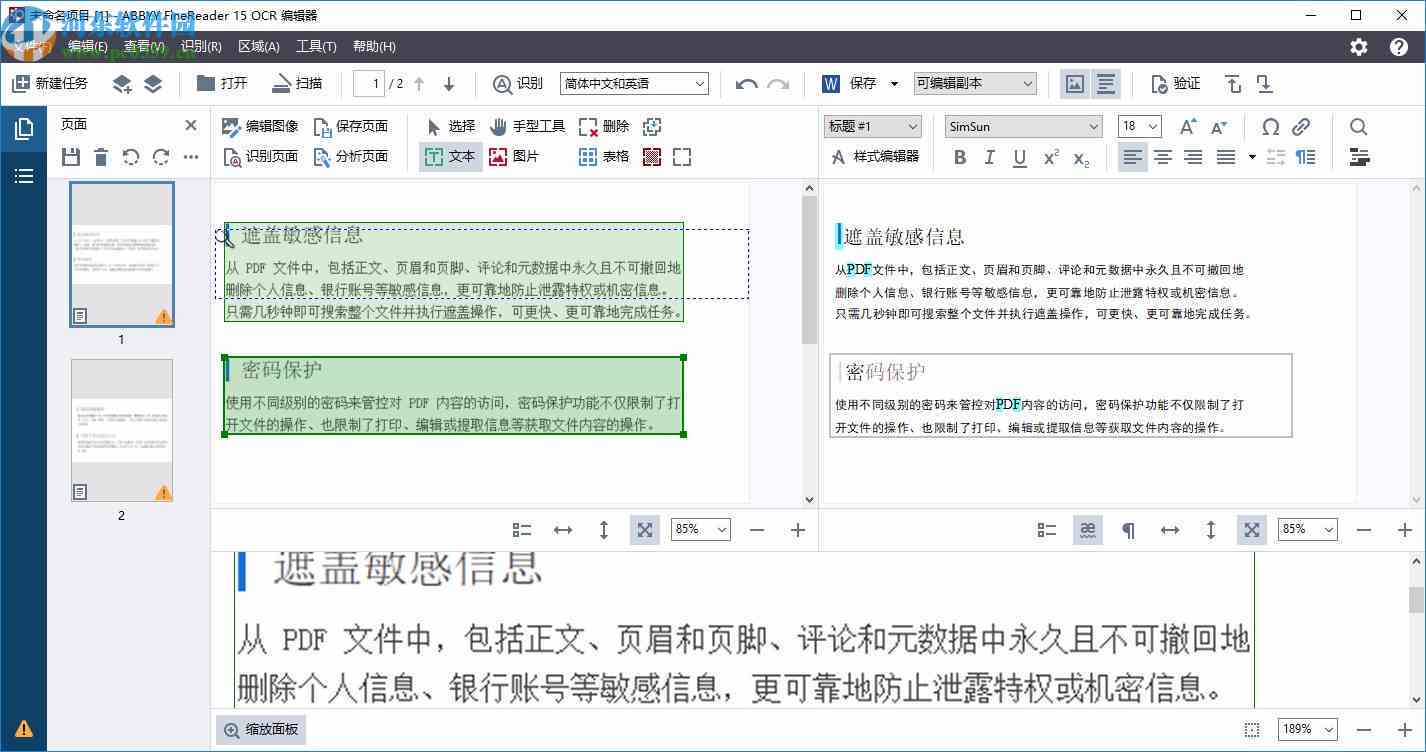This screenshot has width=1426, height=752.
Task: Open the OCR language dropdown 简体中文和英语
Action: 634,84
